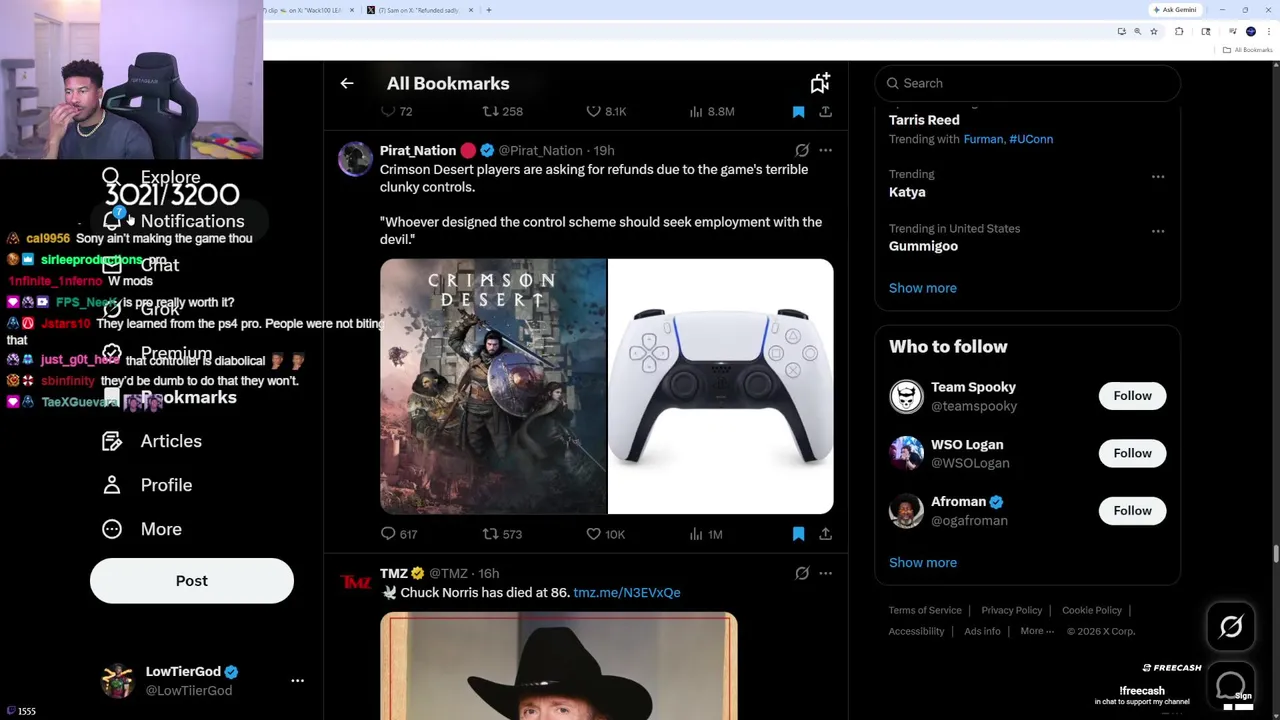The width and height of the screenshot is (1280, 720).
Task: Open more options on the Pirat_Nation post
Action: pos(825,151)
